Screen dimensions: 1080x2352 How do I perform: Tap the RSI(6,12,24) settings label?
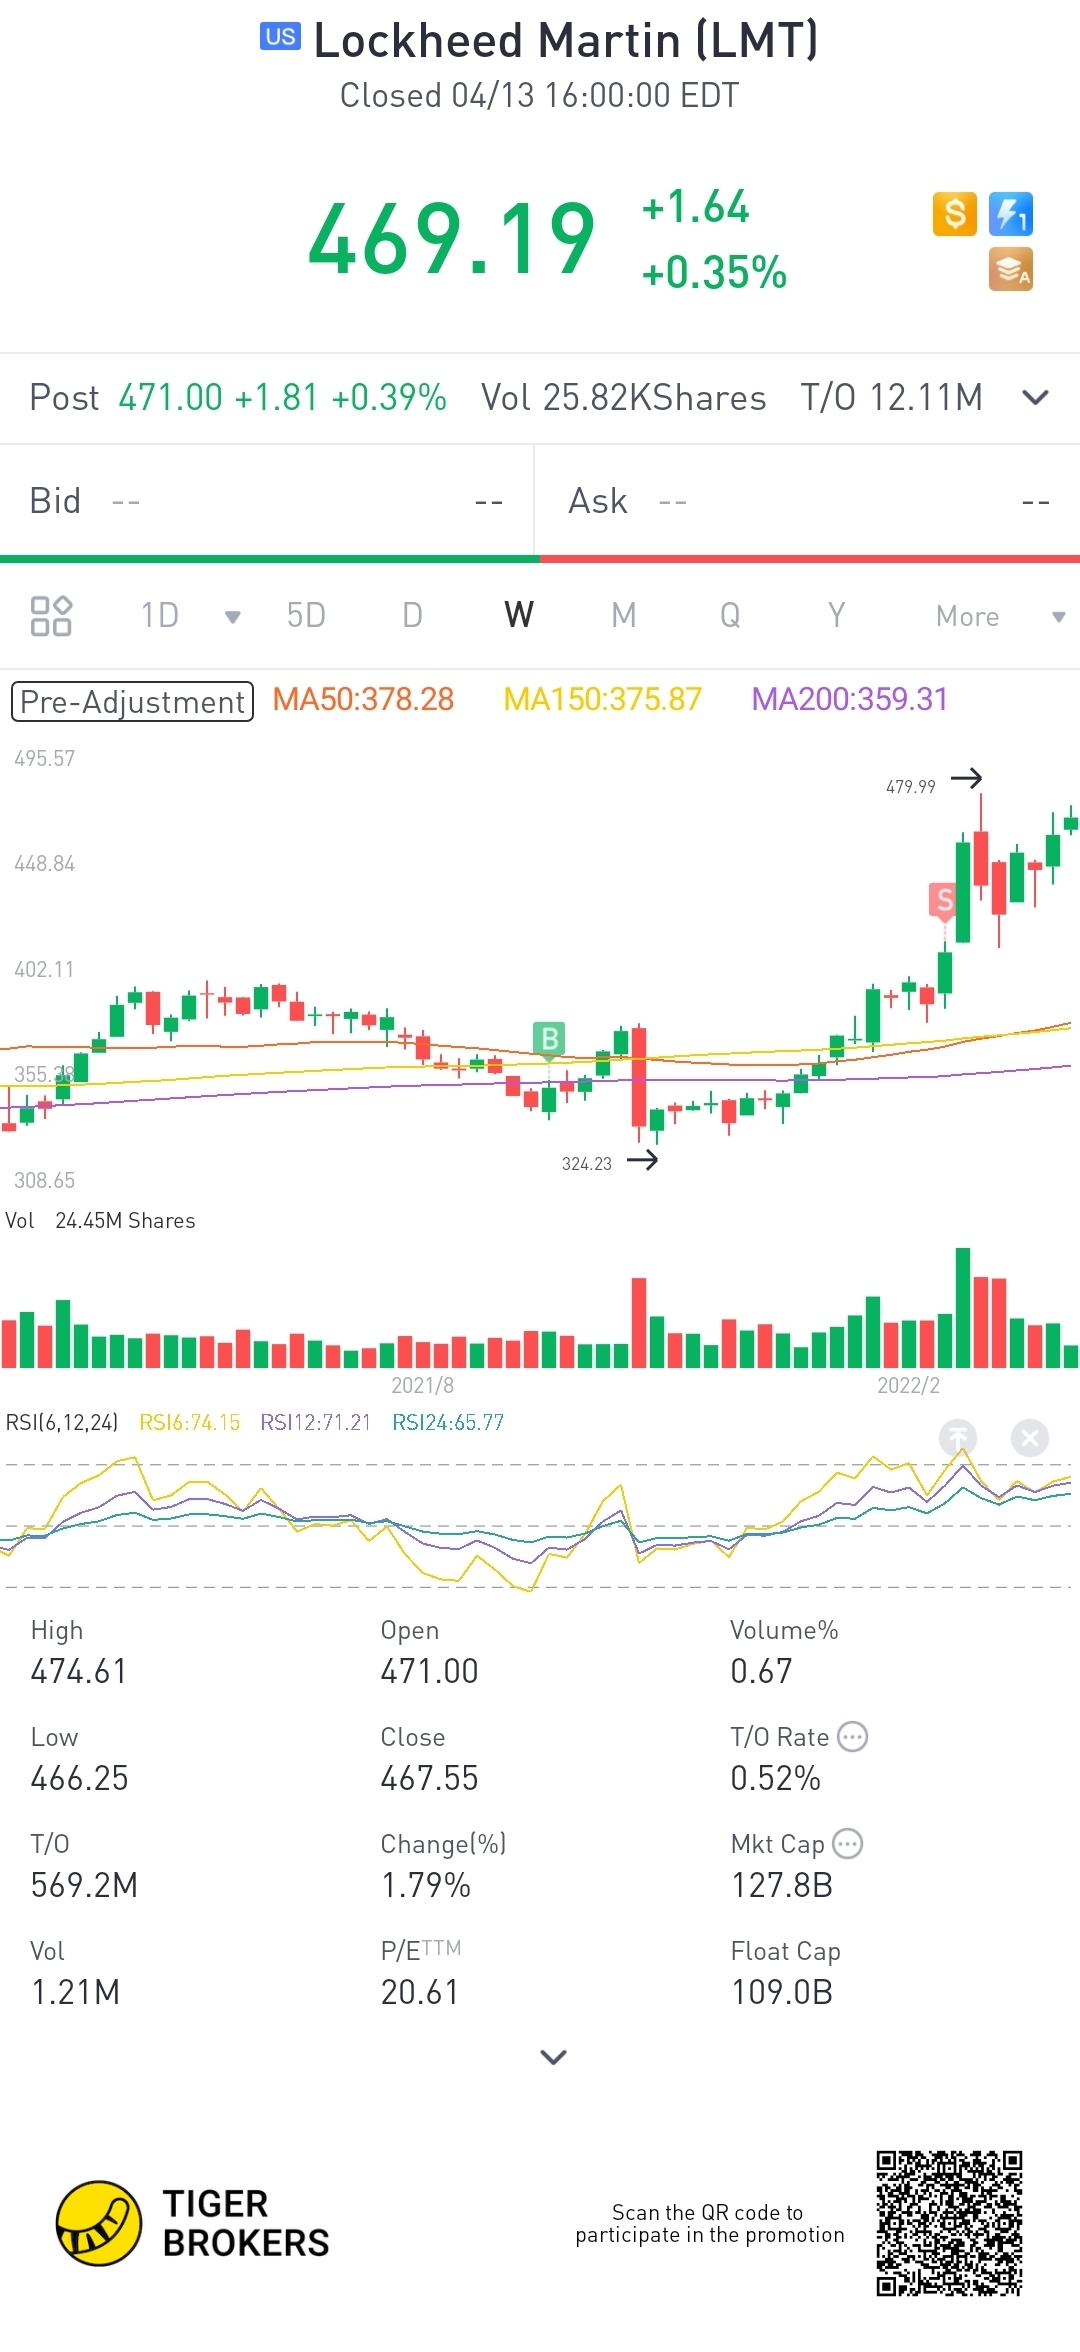click(62, 1422)
